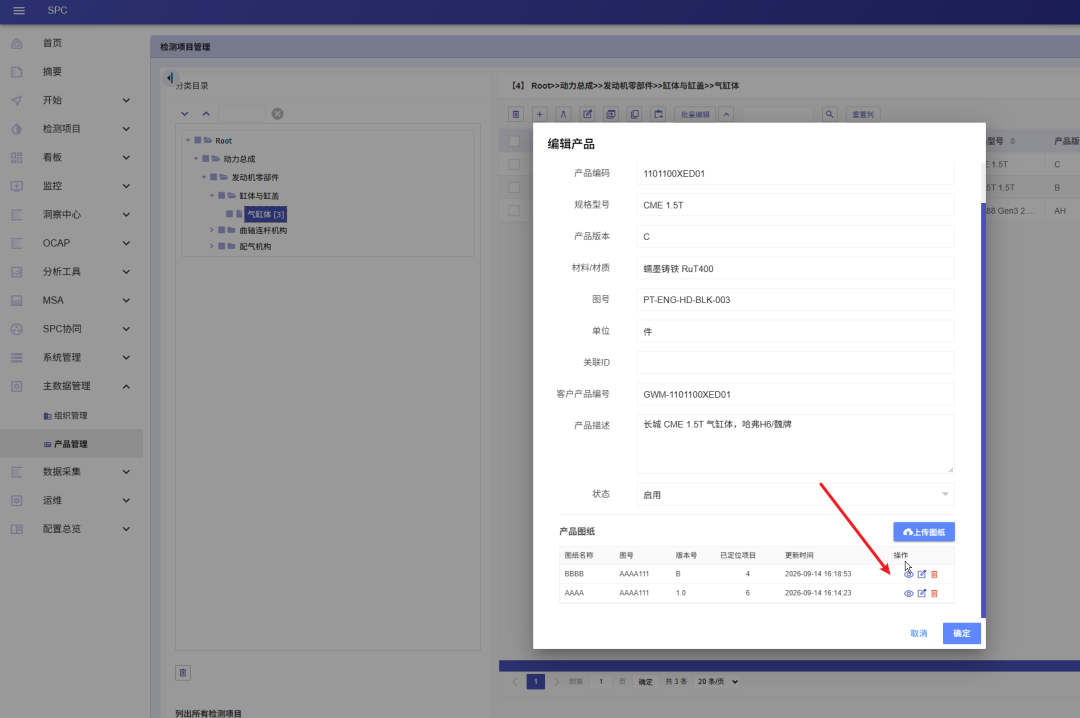Screen dimensions: 1080x718
Task: Delete the AAAA drawing row
Action: [x=934, y=593]
